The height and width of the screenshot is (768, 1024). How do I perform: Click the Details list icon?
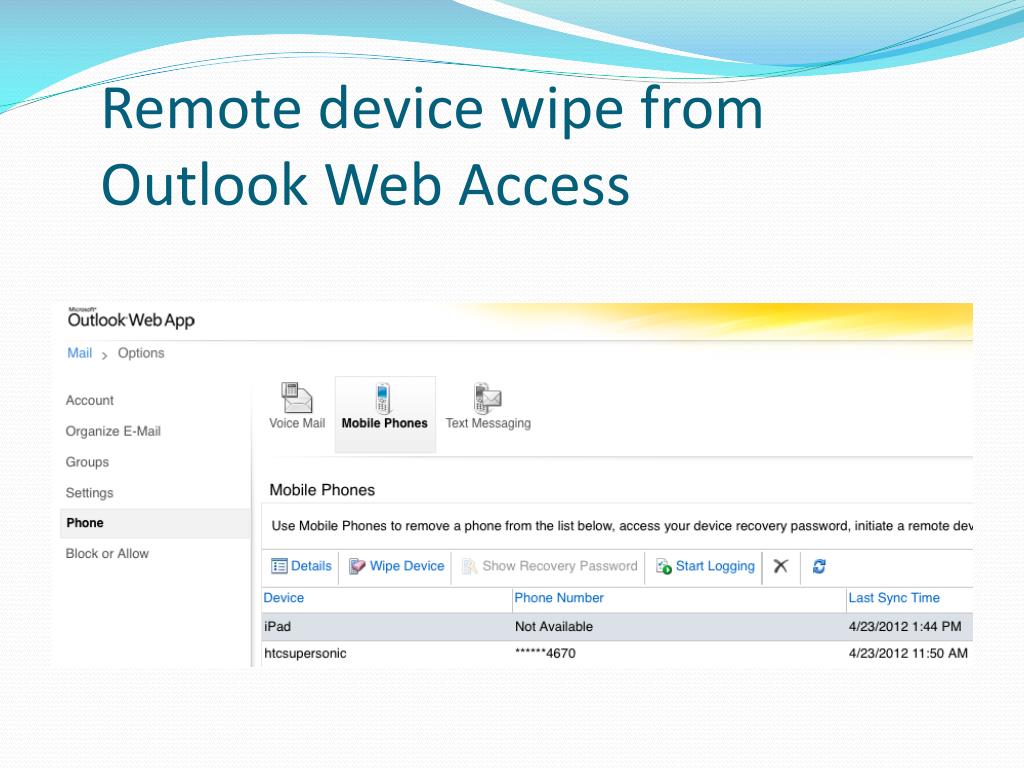click(x=279, y=566)
